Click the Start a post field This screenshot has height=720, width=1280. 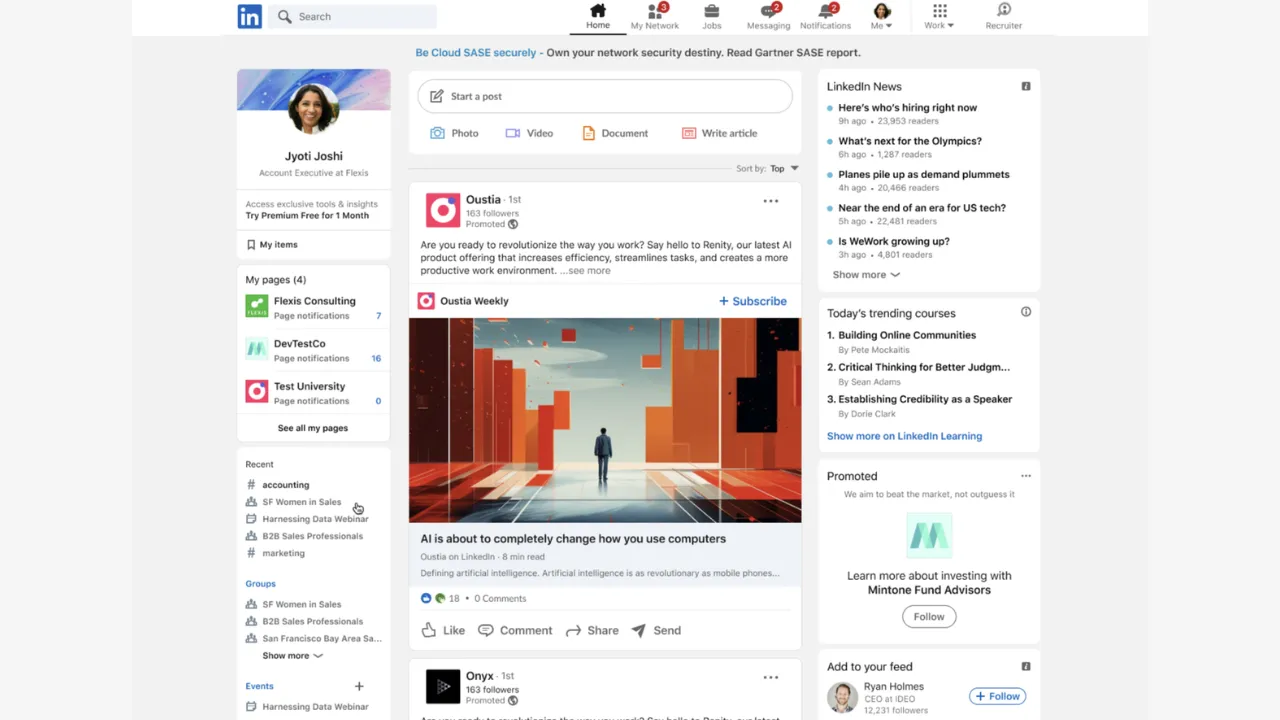point(605,96)
